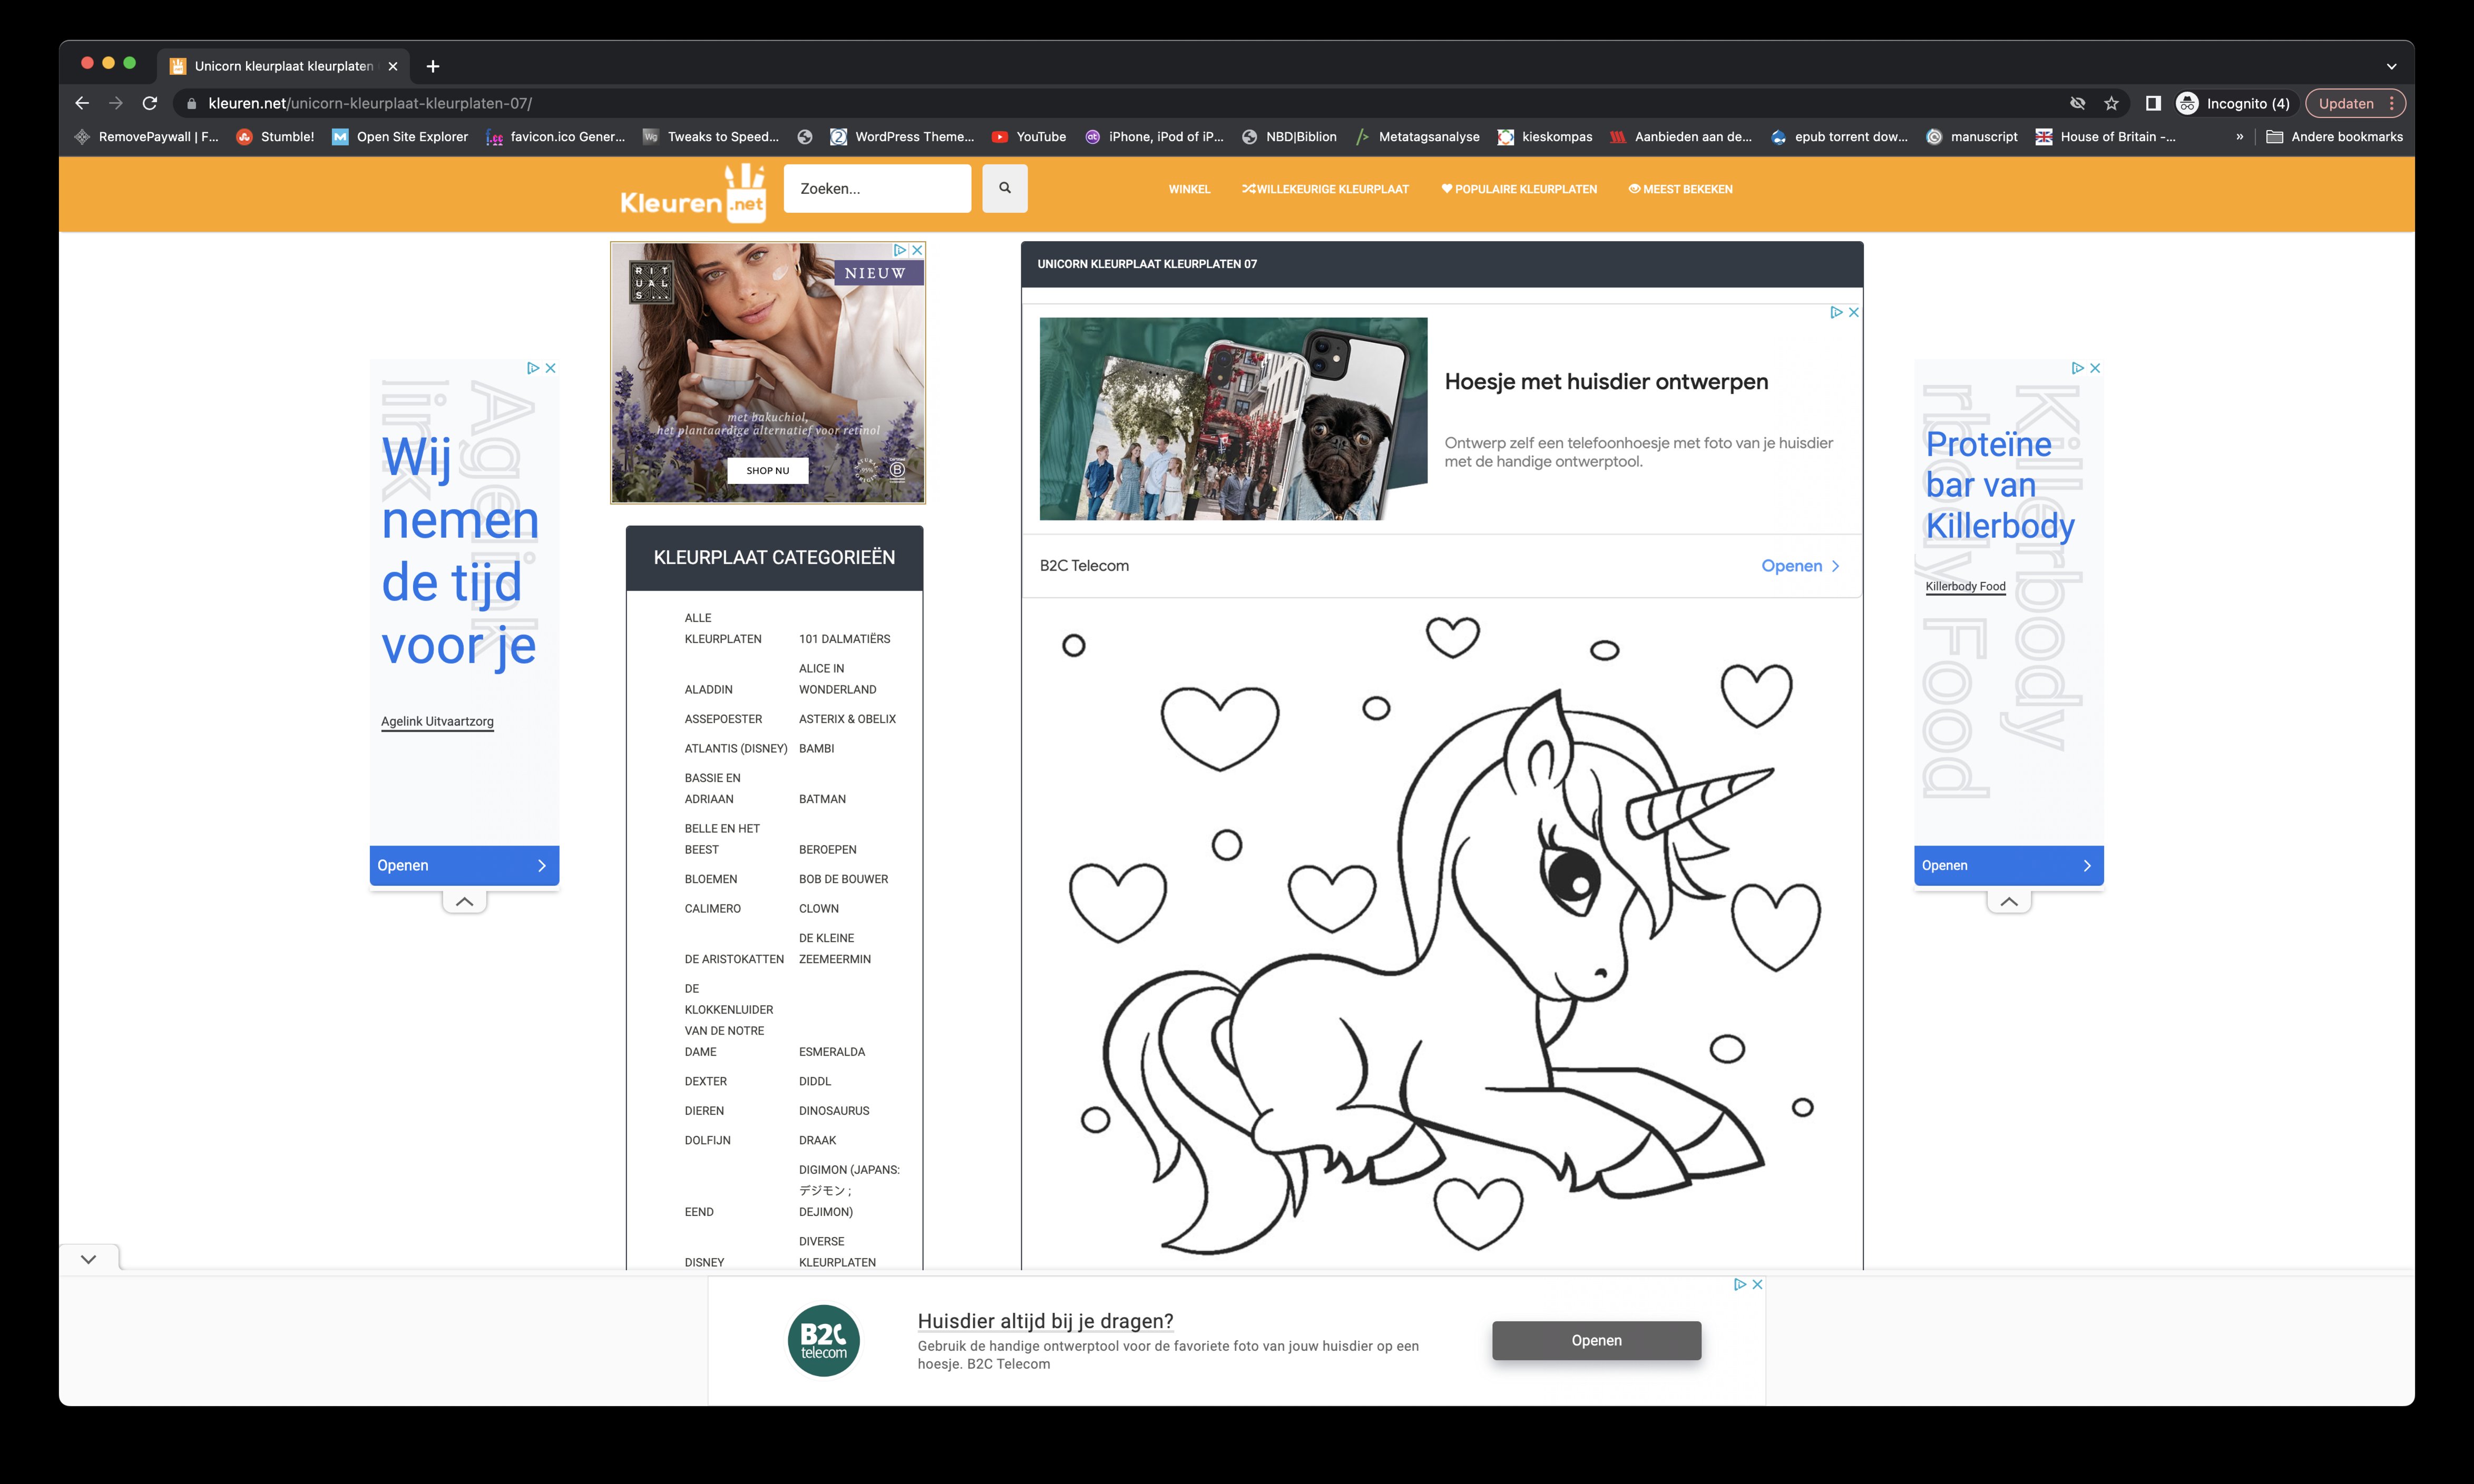Open POPULAIRE KLEURPLATEN menu item

point(1519,189)
